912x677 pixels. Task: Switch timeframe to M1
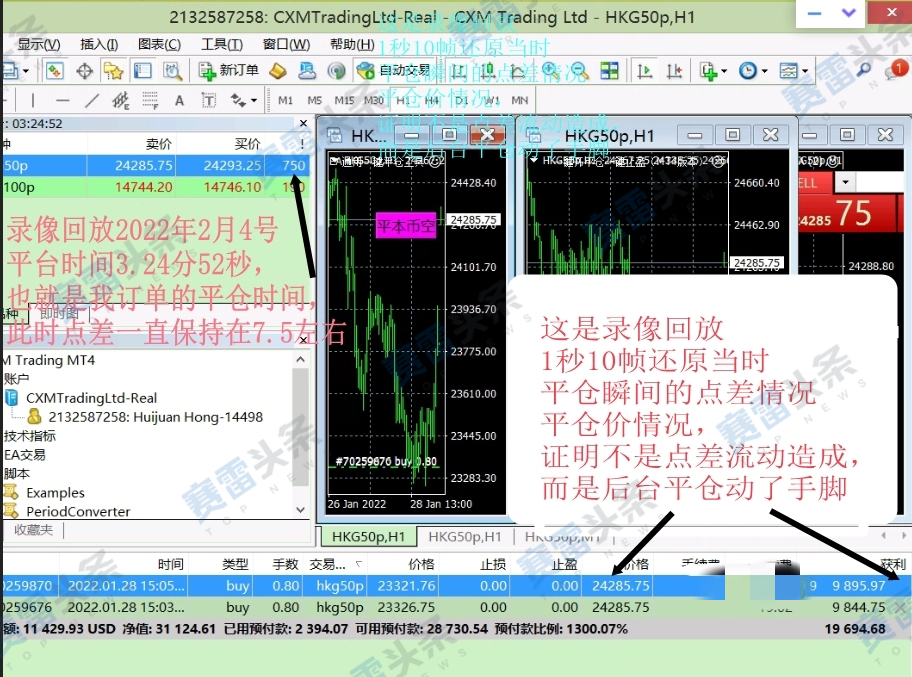point(285,101)
